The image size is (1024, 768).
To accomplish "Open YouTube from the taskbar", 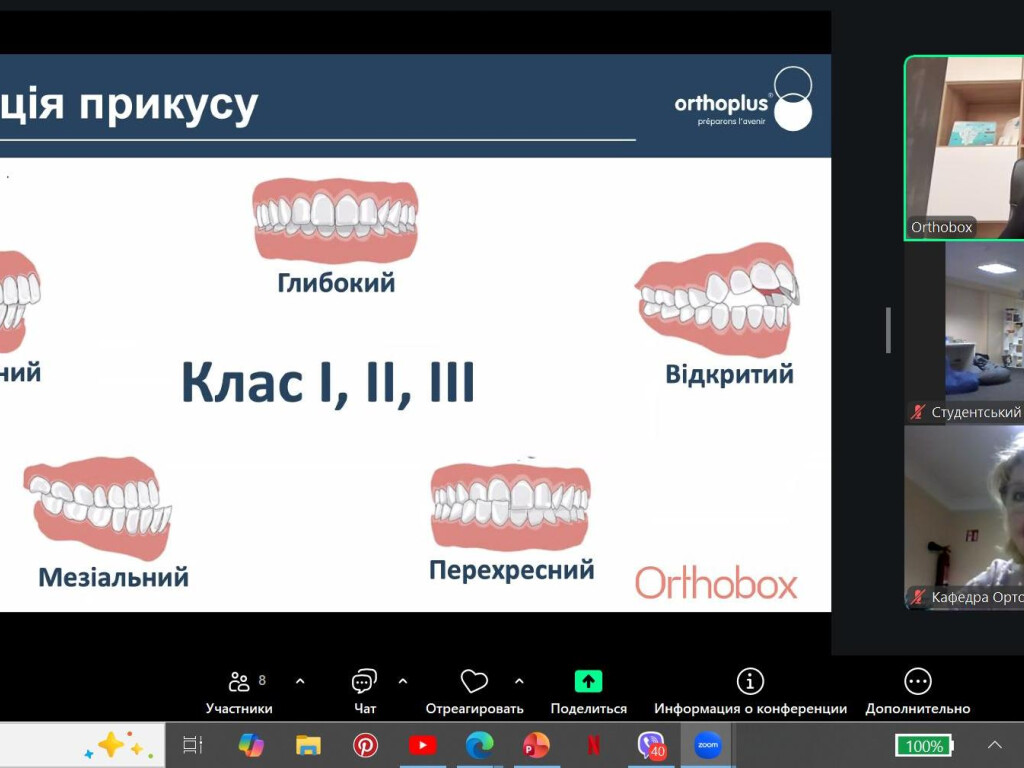I will pyautogui.click(x=423, y=745).
